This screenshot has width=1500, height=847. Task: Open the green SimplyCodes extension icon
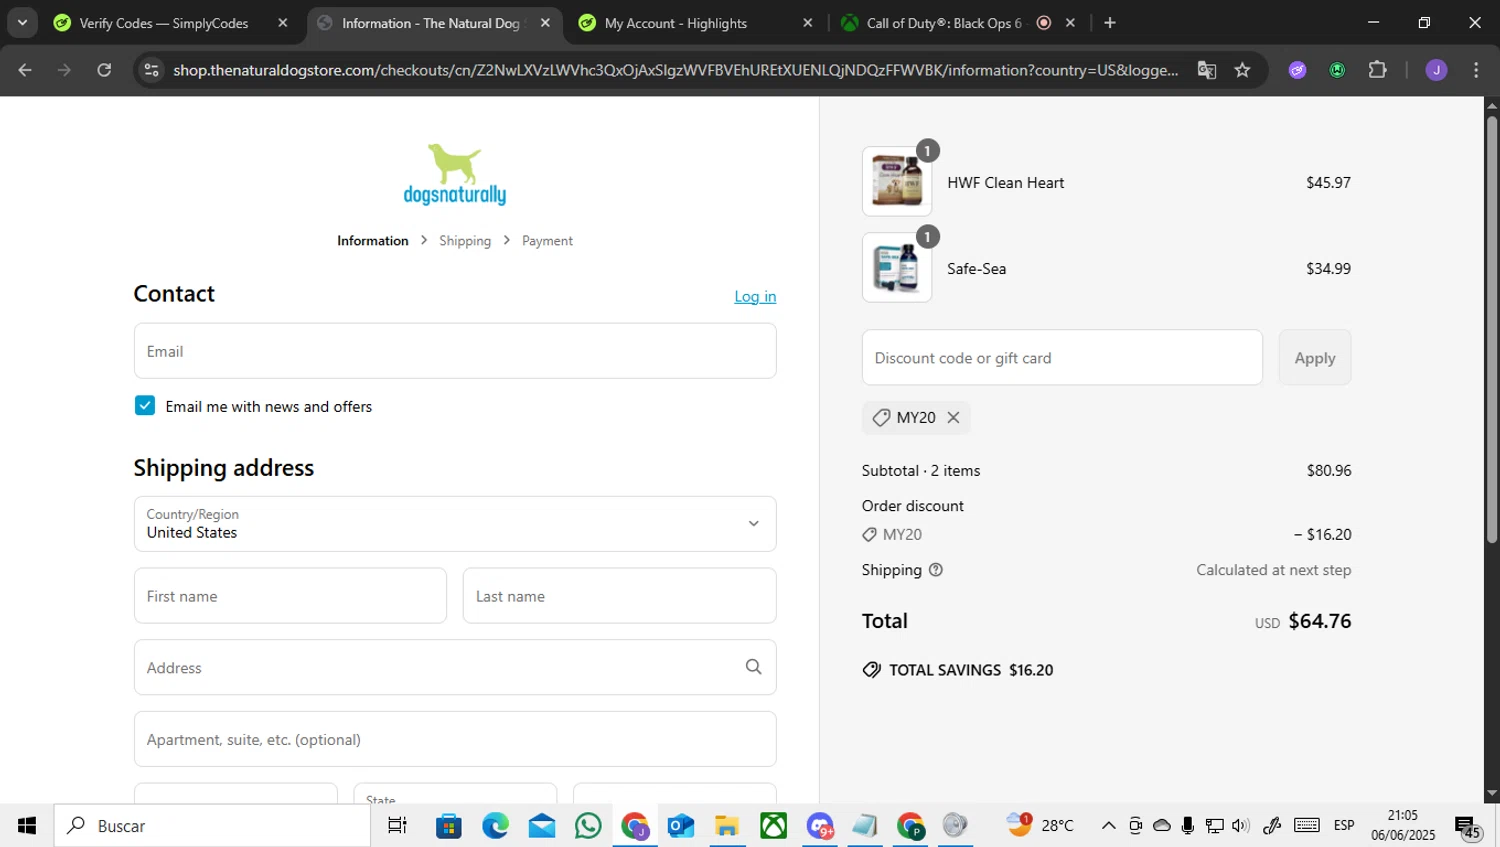[1337, 70]
